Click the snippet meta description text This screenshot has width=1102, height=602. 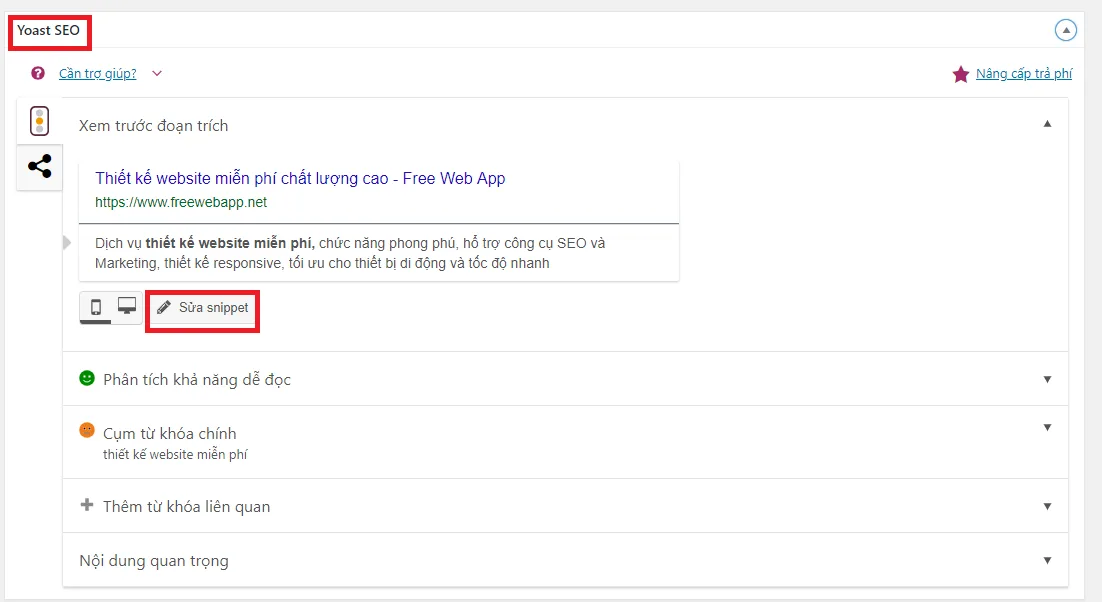tap(350, 253)
